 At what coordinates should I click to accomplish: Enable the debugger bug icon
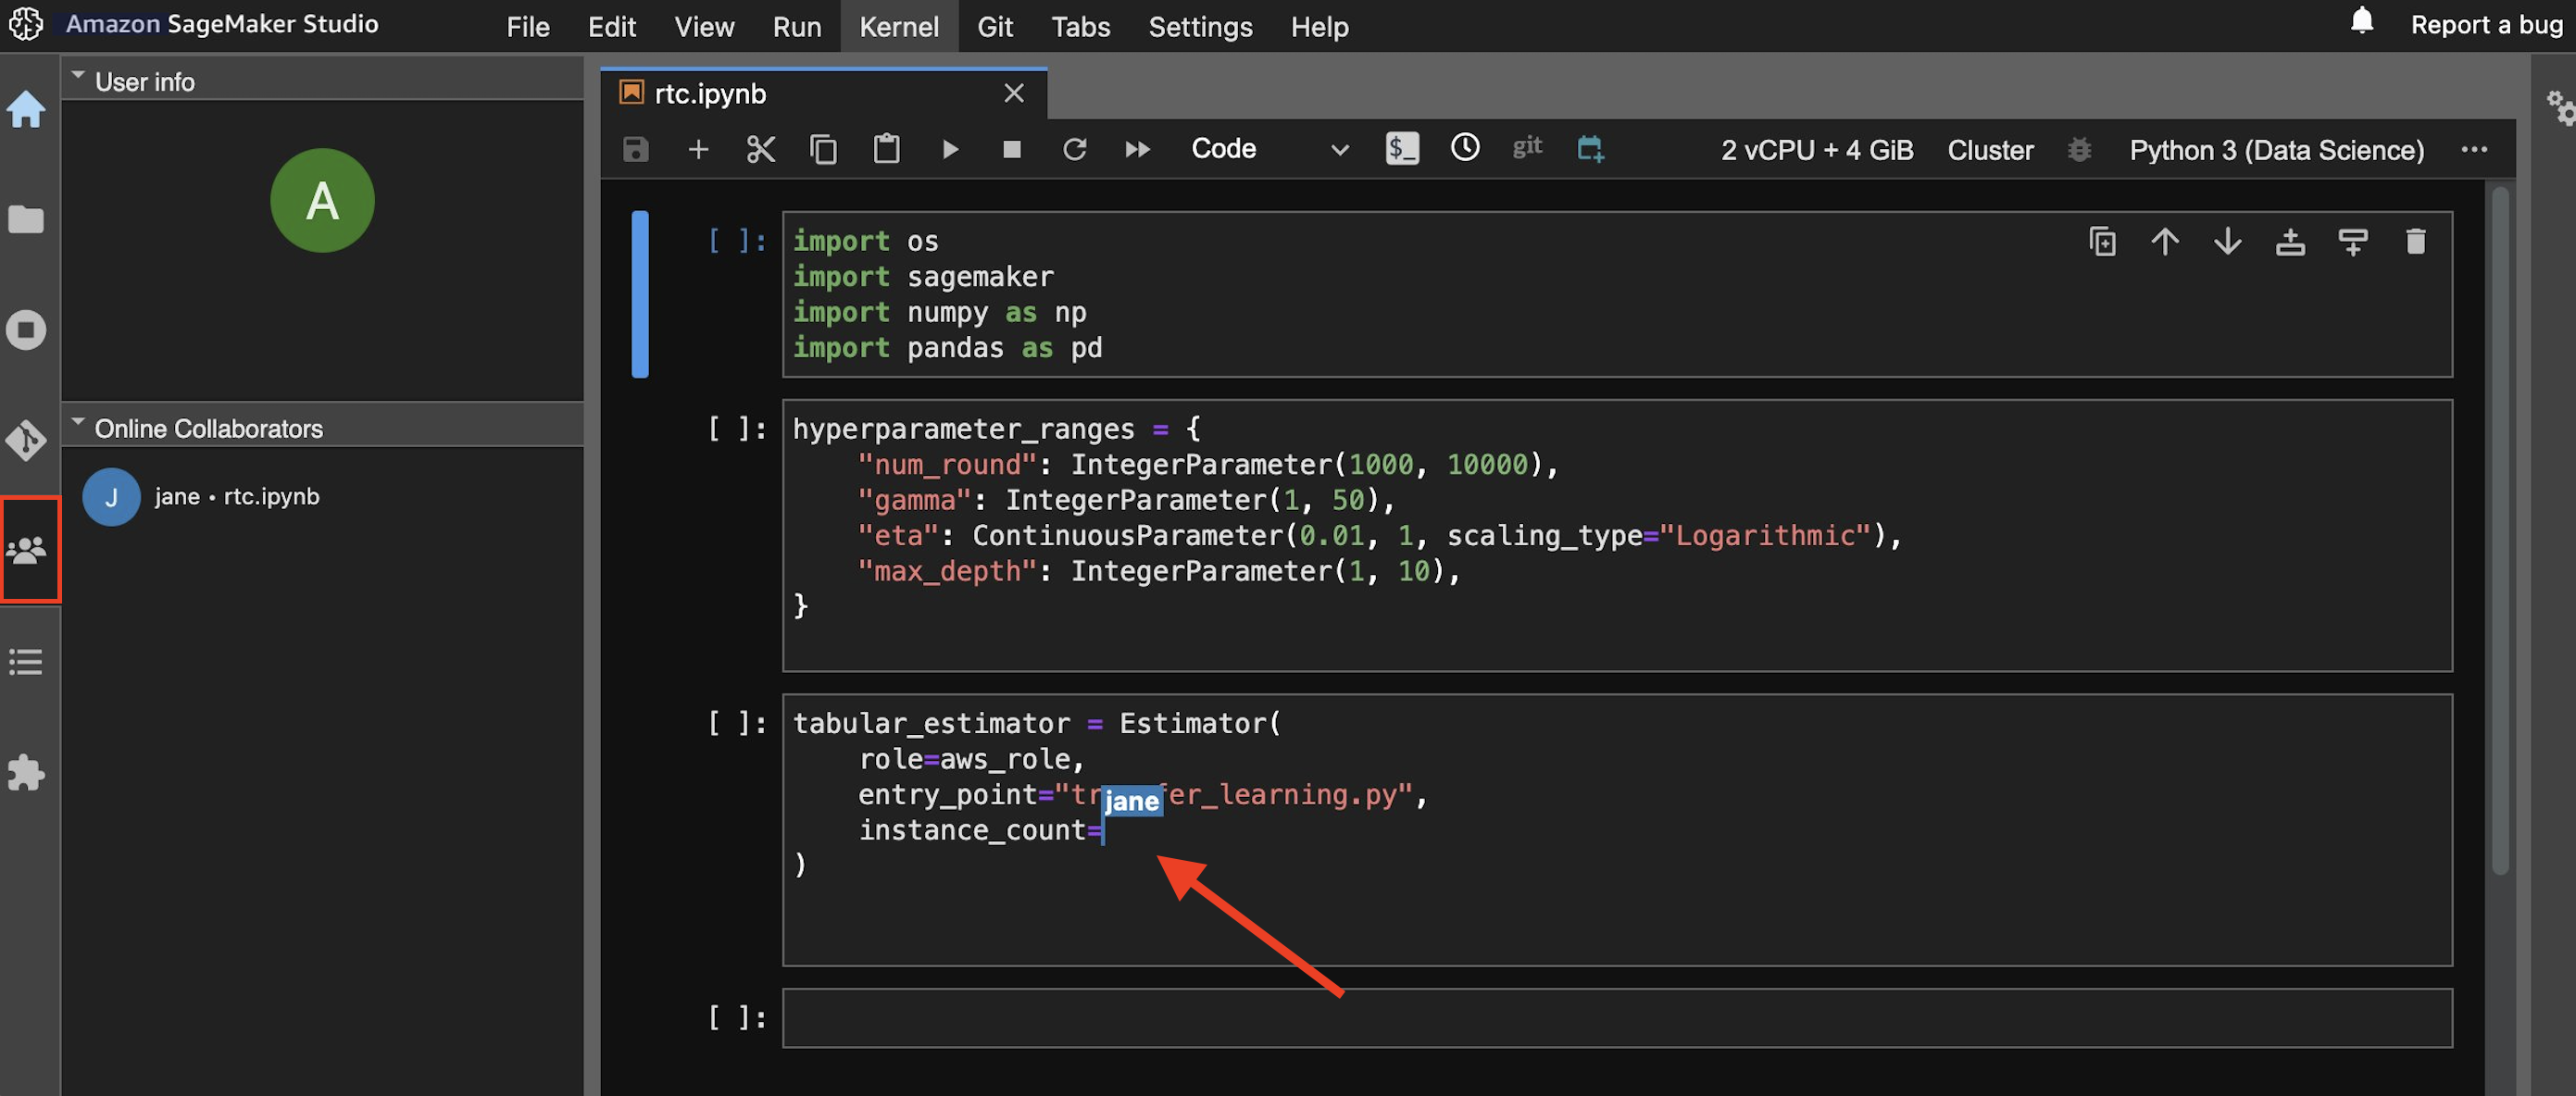(x=2079, y=150)
